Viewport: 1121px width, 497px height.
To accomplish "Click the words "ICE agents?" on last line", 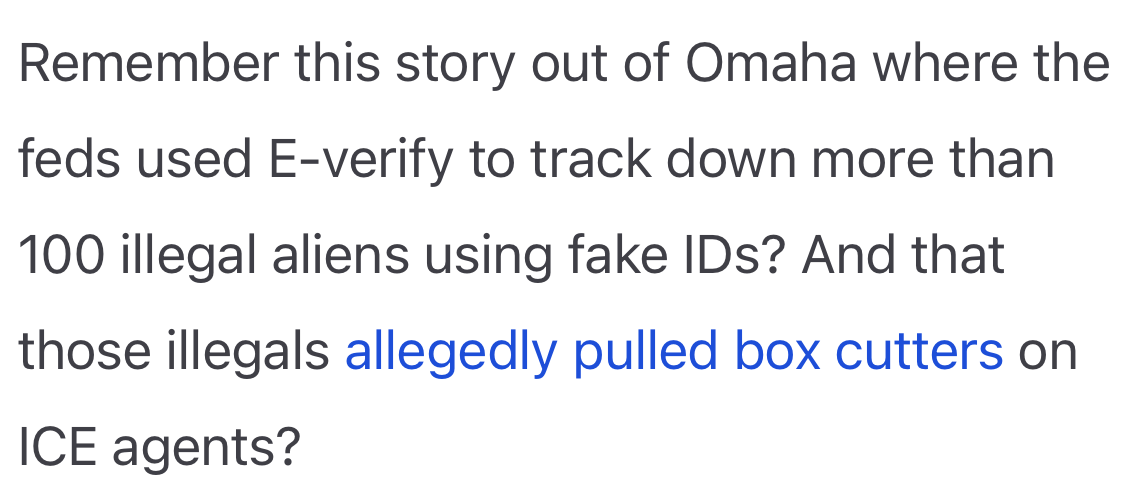I will [160, 447].
